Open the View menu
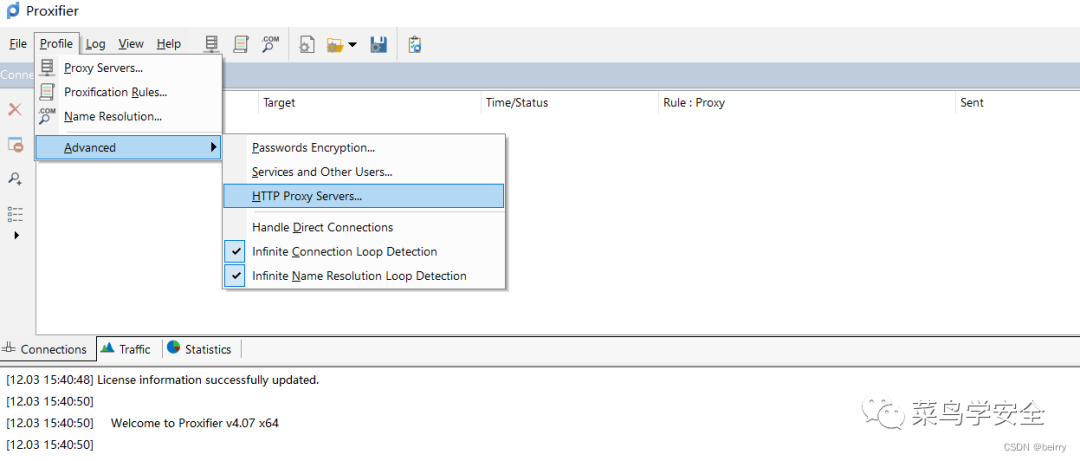1080x461 pixels. 131,44
